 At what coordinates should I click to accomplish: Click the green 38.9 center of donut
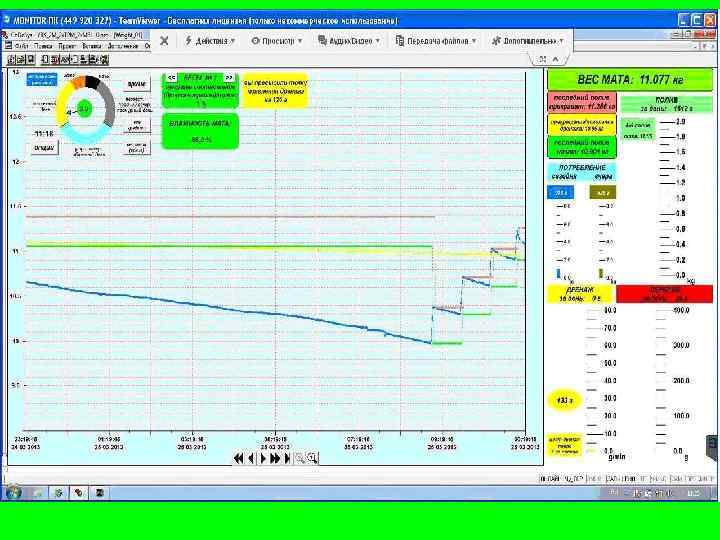coord(84,109)
